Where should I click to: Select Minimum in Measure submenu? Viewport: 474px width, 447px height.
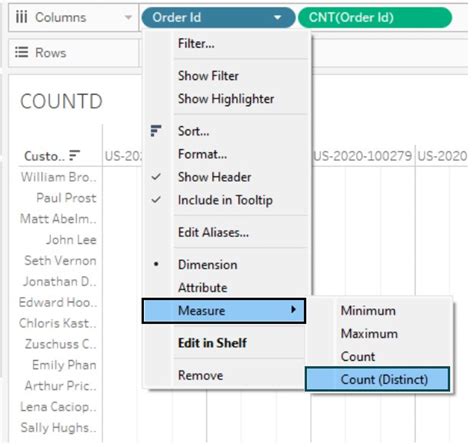379,311
